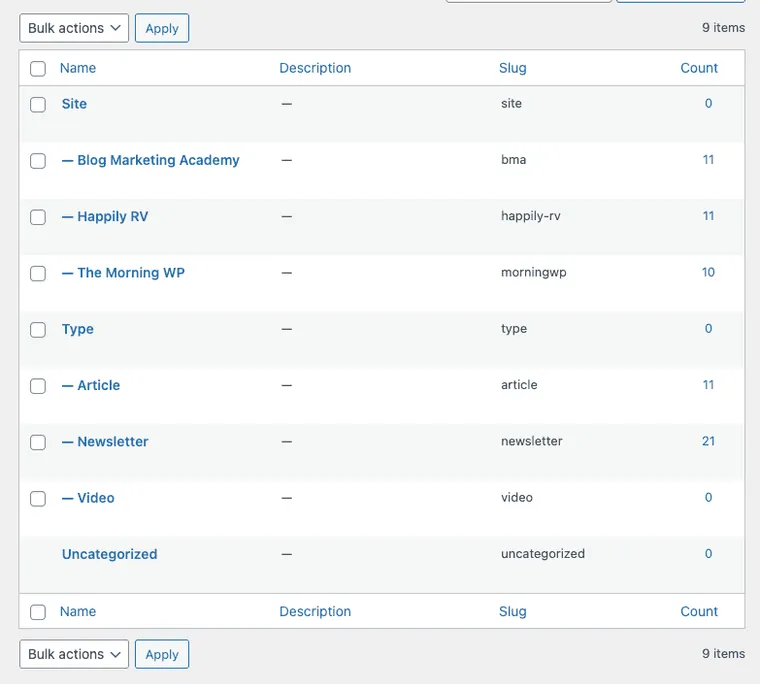Open the Video category link

tap(96, 498)
